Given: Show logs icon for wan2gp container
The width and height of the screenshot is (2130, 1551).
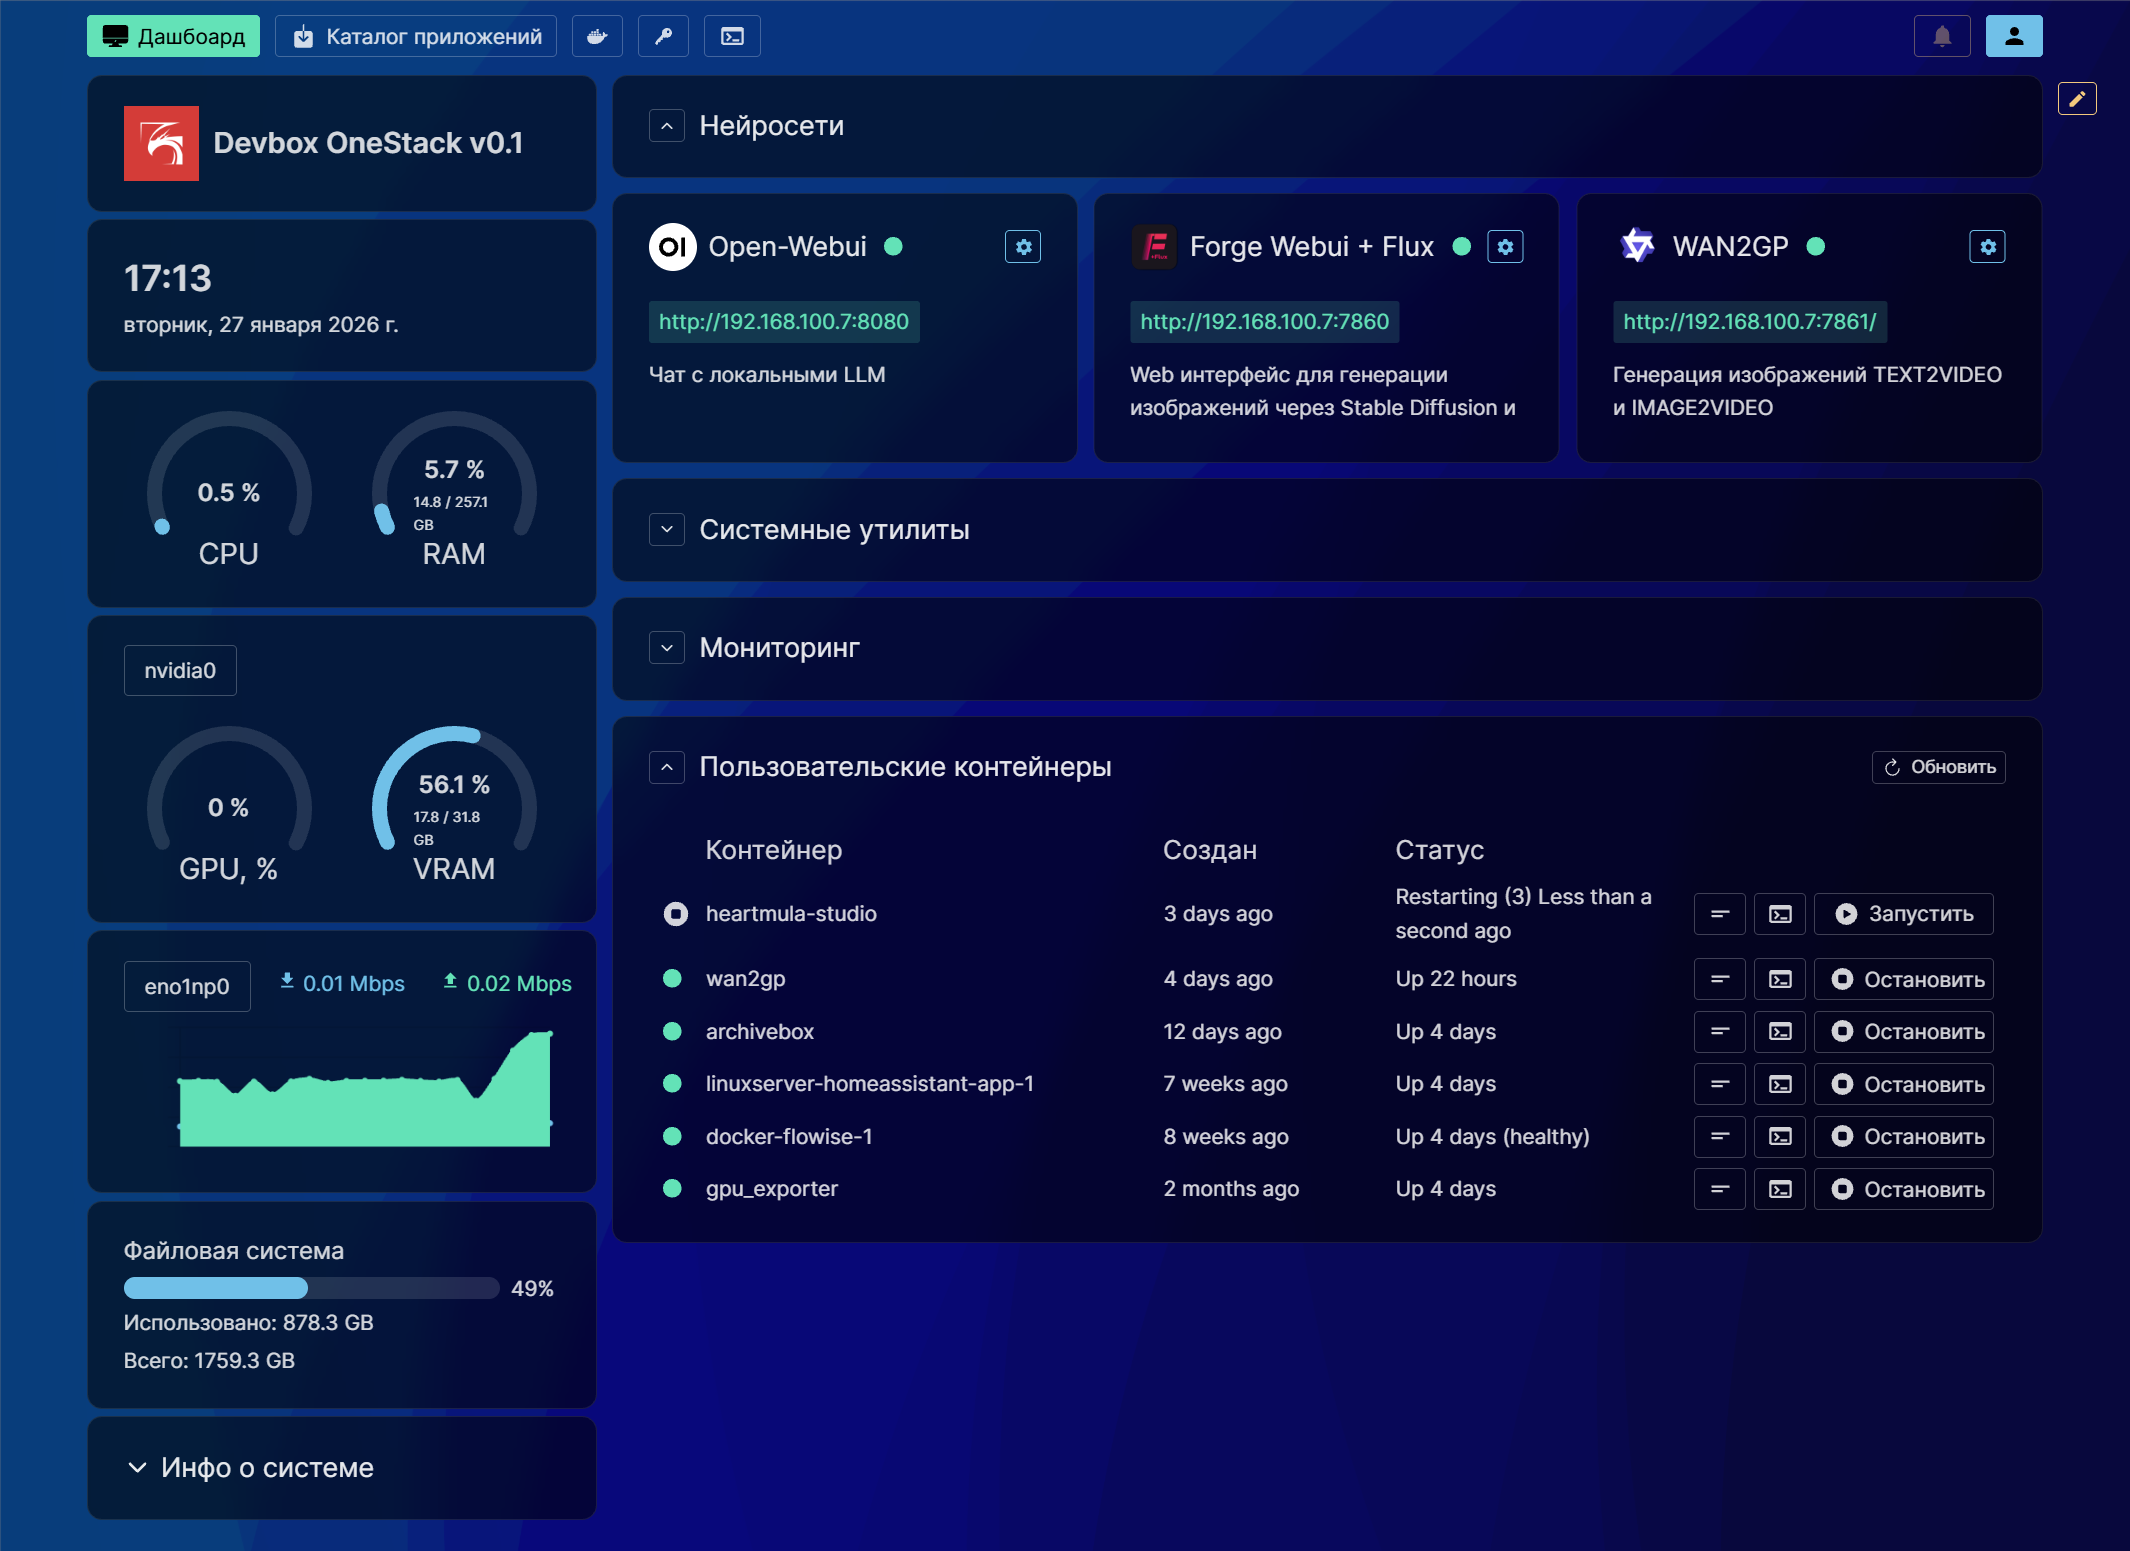Looking at the screenshot, I should click(x=1719, y=979).
